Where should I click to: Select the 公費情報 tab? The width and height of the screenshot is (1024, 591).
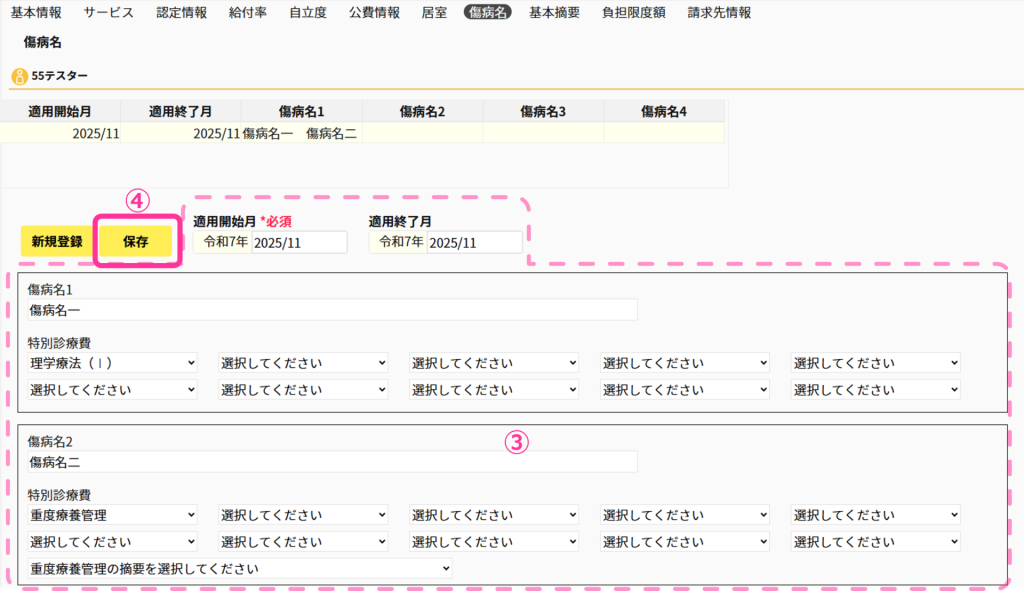374,13
